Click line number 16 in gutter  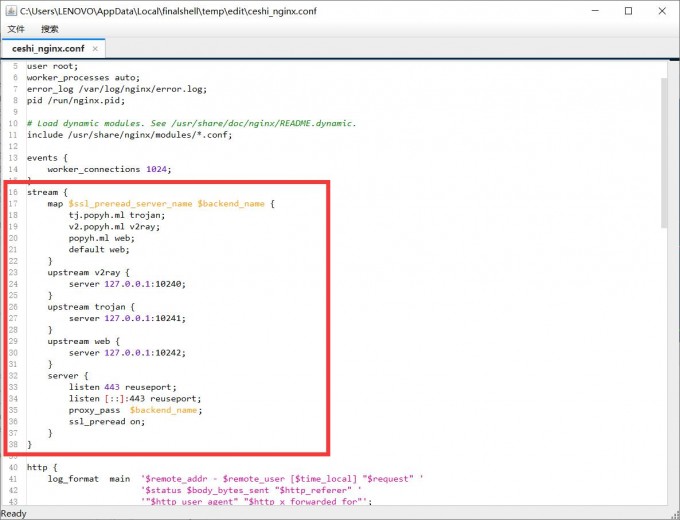point(13,192)
